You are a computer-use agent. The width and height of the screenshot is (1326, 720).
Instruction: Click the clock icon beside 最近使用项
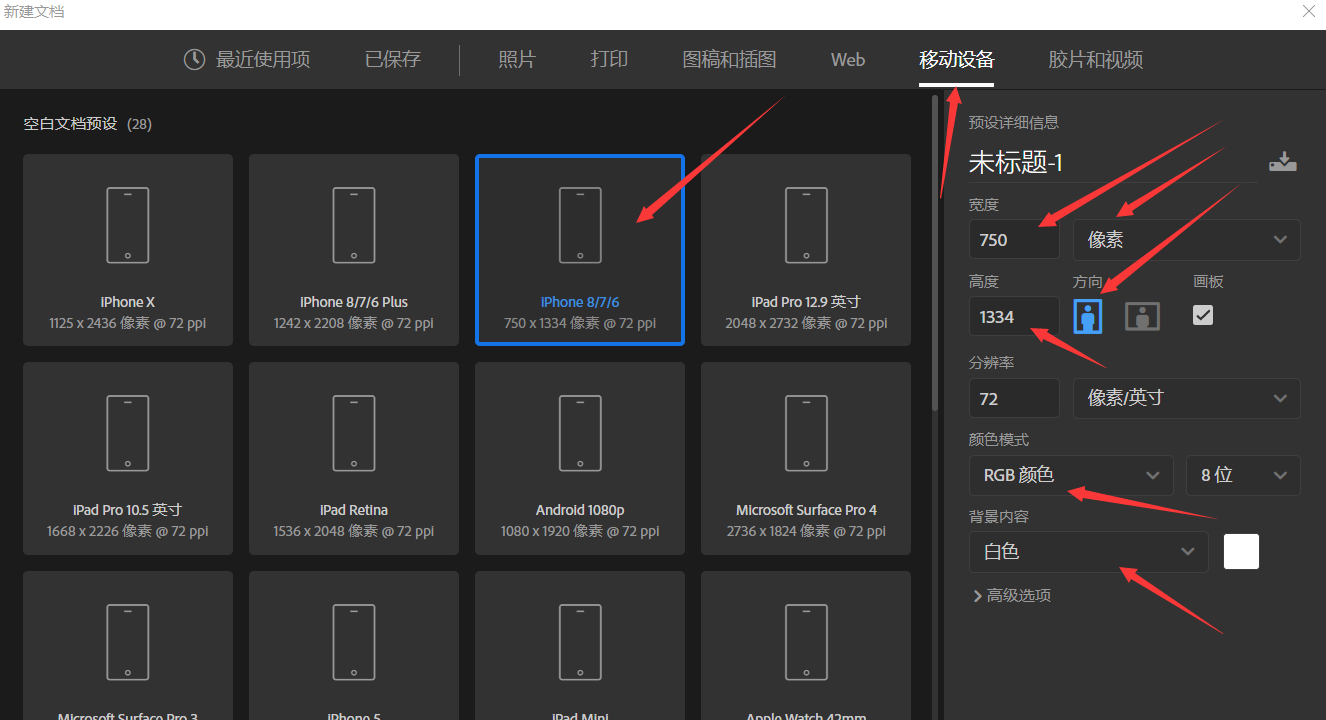(x=194, y=59)
